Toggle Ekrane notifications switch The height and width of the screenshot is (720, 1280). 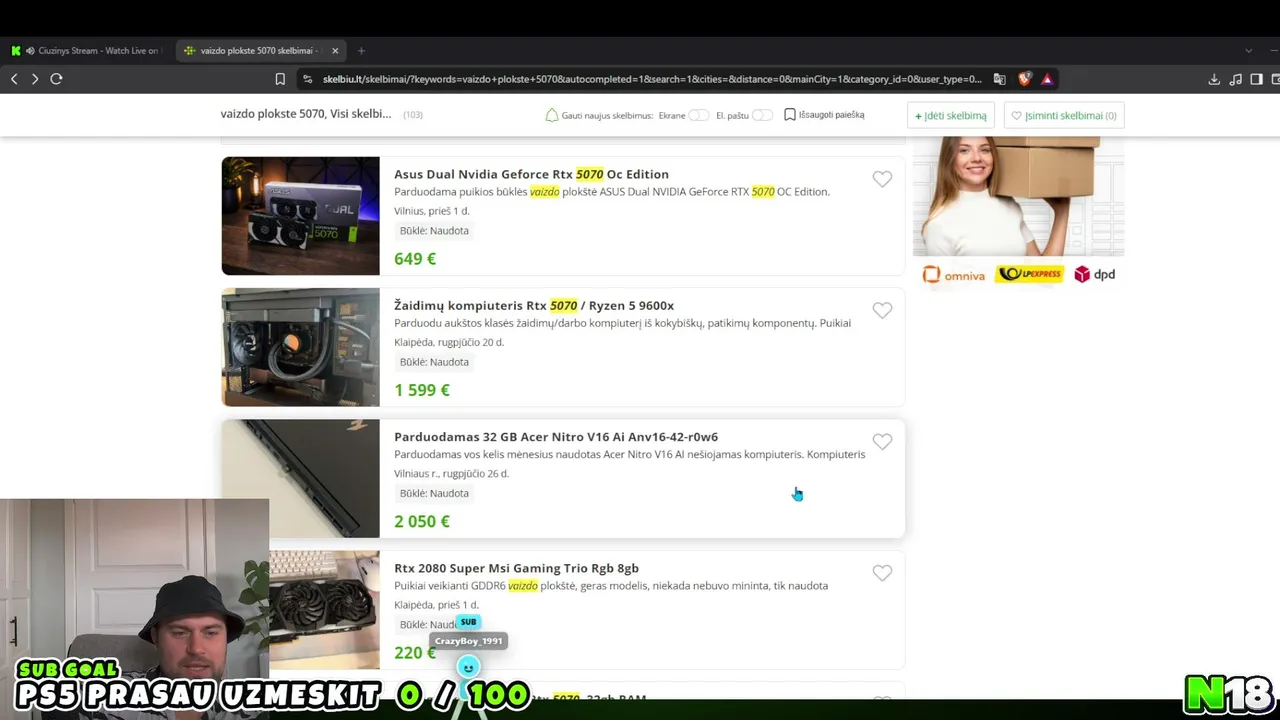698,115
